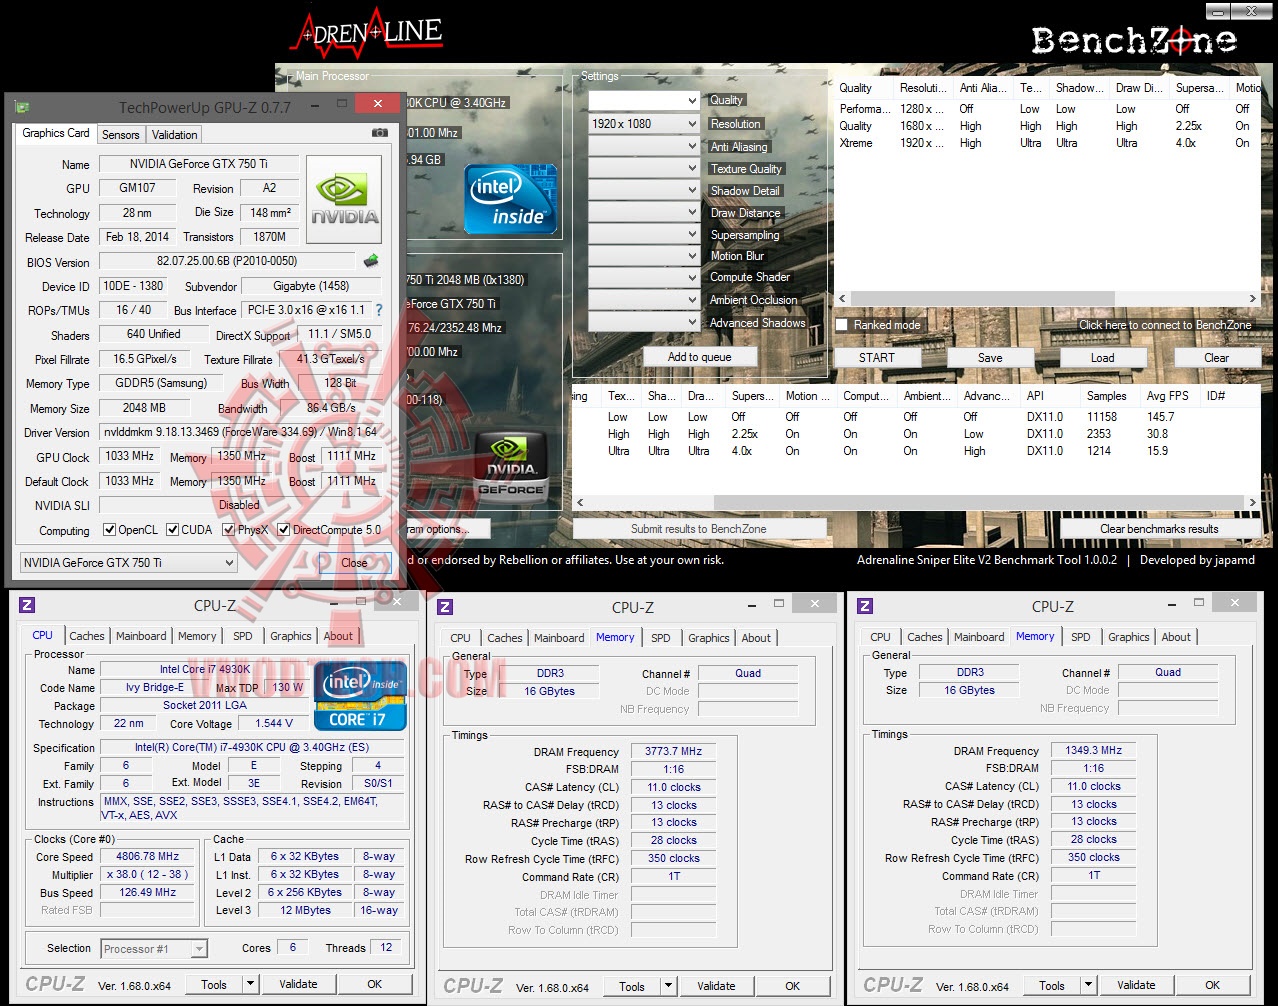Toggle the OpenCL checkbox in GPU-Z
This screenshot has width=1278, height=1006.
coord(110,530)
